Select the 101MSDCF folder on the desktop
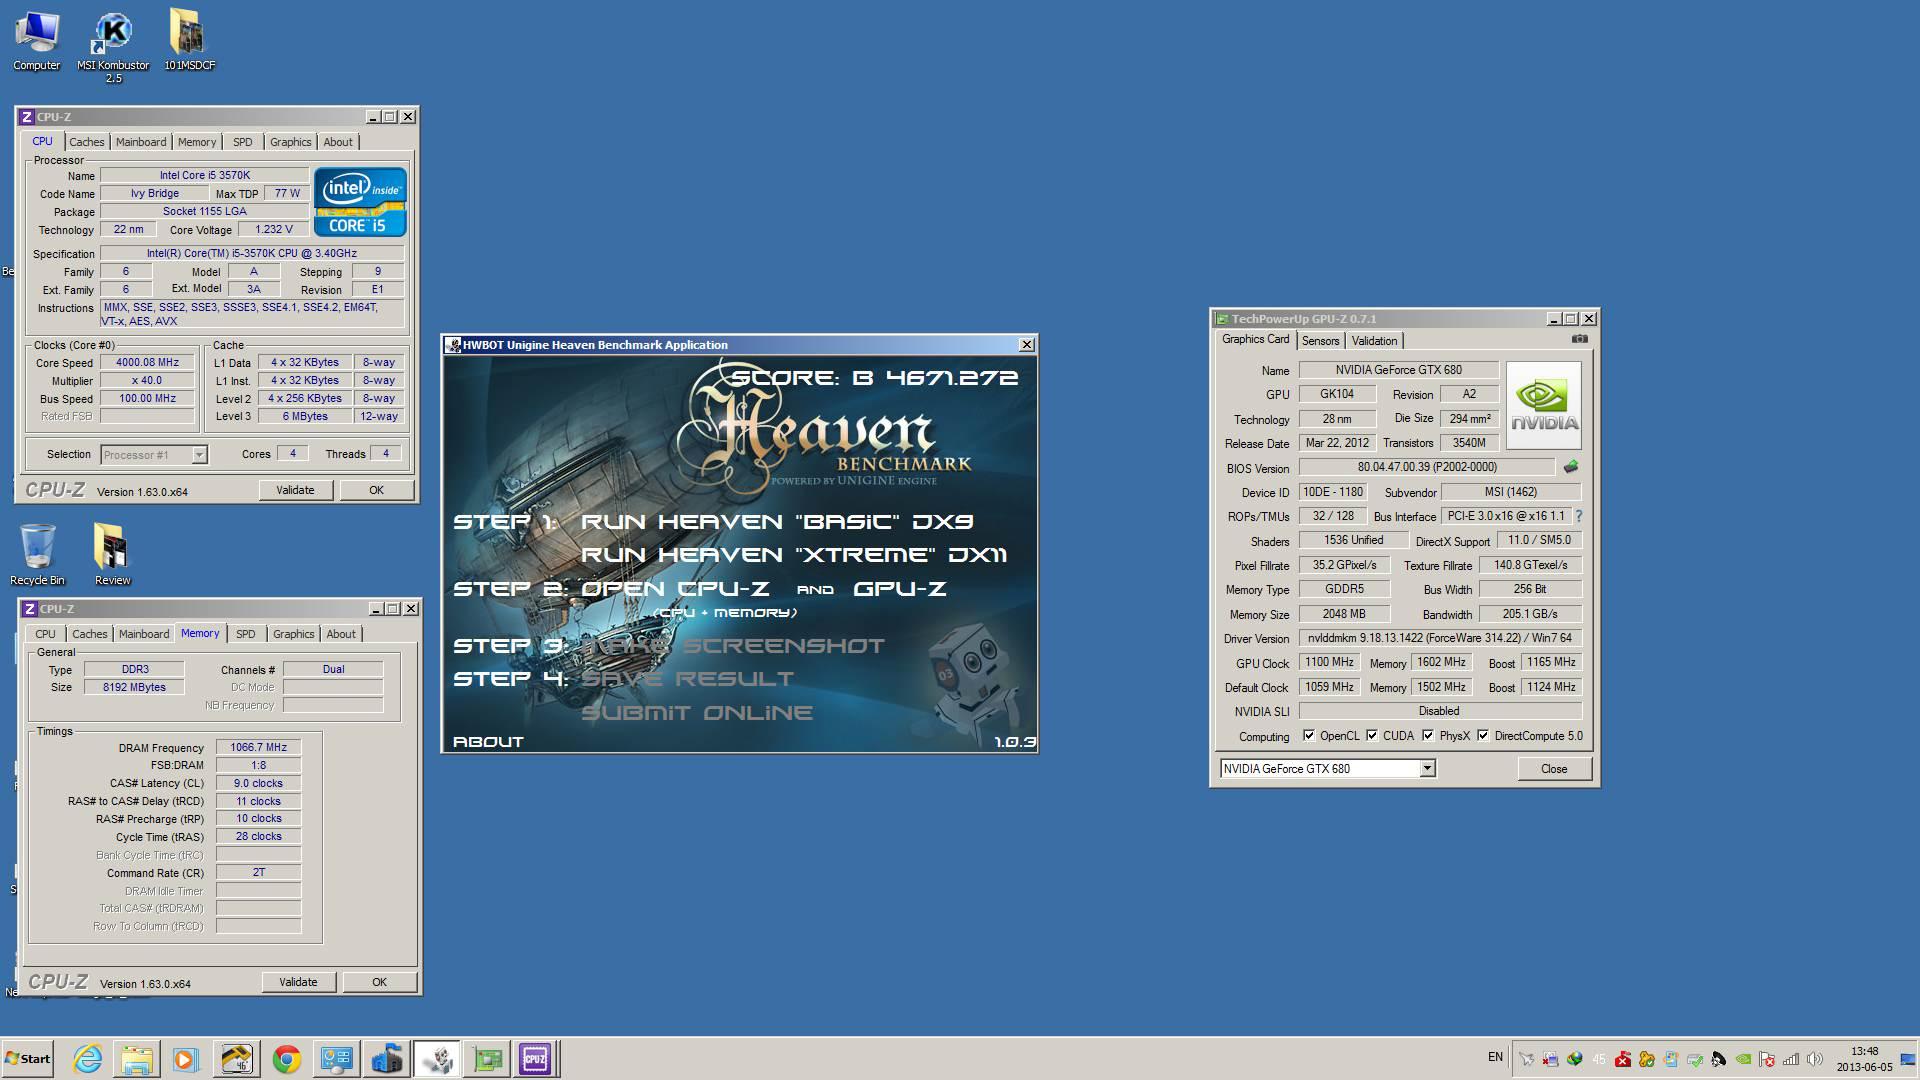 pyautogui.click(x=189, y=41)
